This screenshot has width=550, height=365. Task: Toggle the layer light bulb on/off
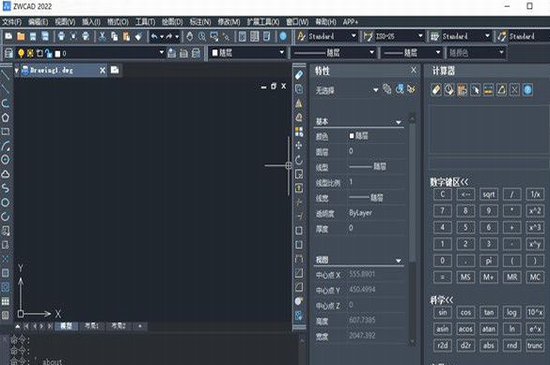(x=21, y=53)
